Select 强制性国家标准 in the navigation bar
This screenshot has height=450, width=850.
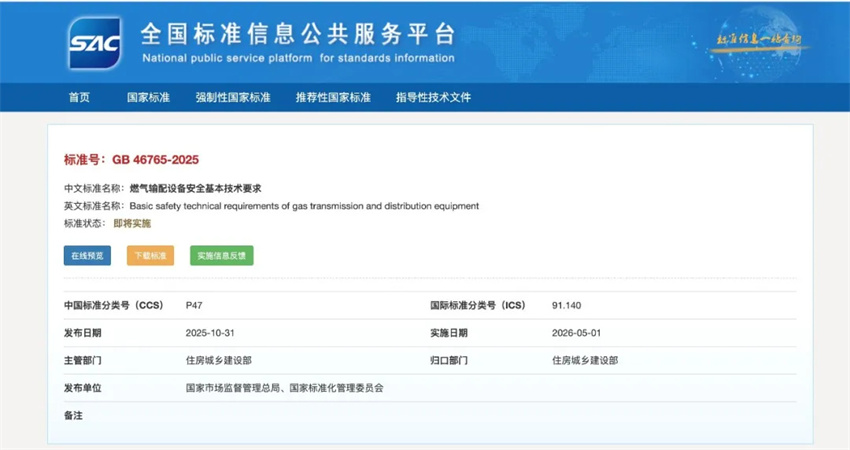click(x=233, y=97)
